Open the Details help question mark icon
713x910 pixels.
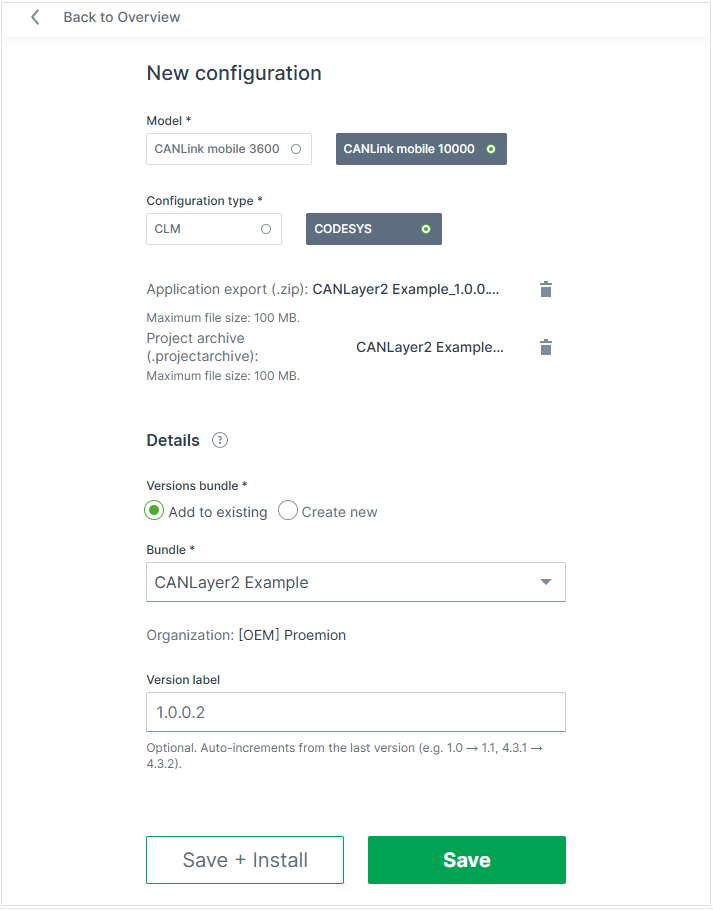[220, 440]
